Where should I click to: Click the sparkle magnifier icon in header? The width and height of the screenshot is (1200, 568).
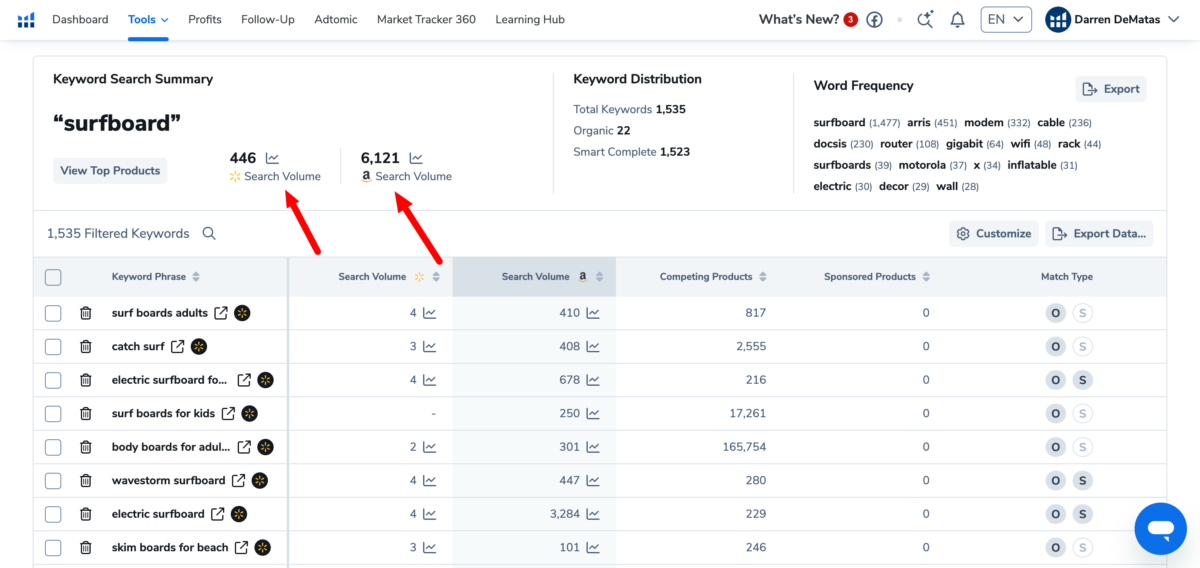coord(924,20)
